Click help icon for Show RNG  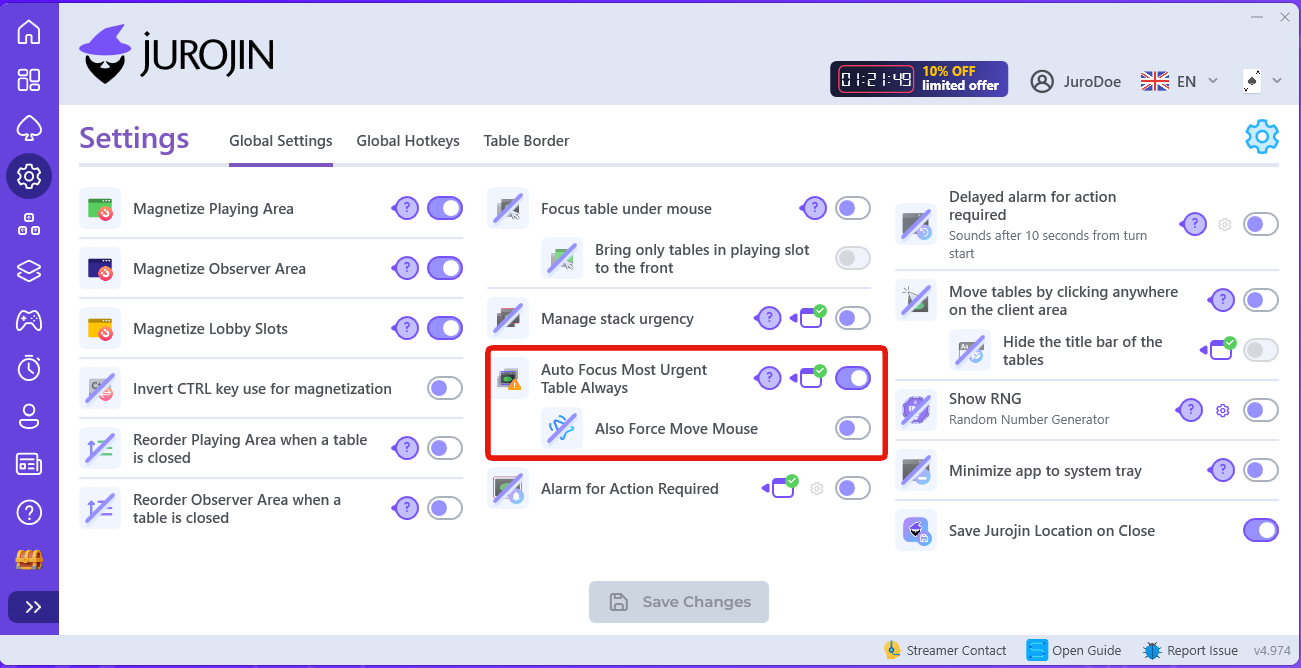[x=1190, y=410]
